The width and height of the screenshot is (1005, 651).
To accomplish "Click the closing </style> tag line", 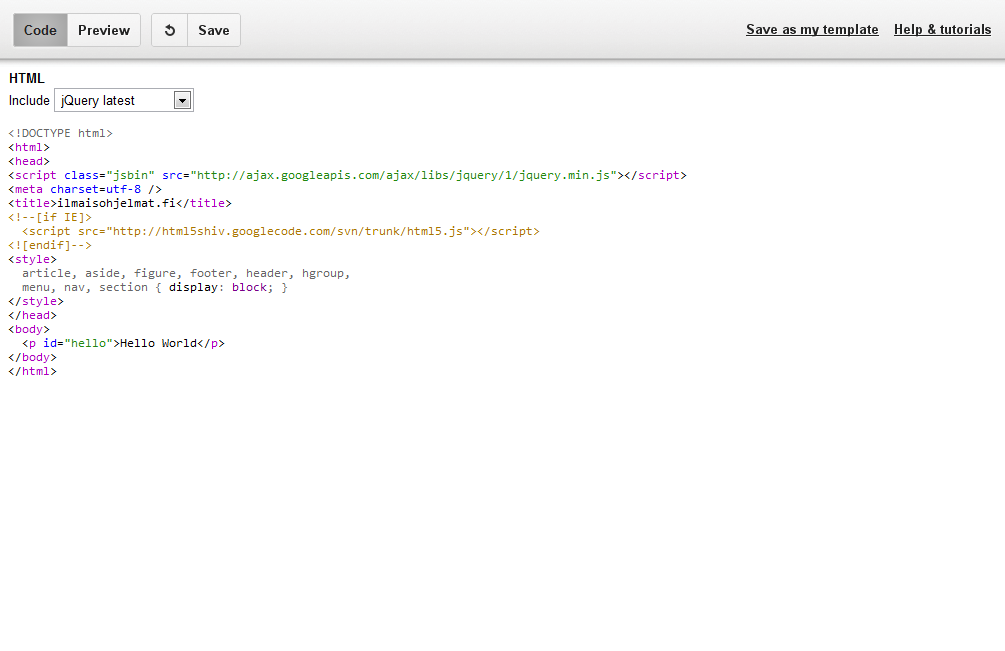I will point(36,301).
